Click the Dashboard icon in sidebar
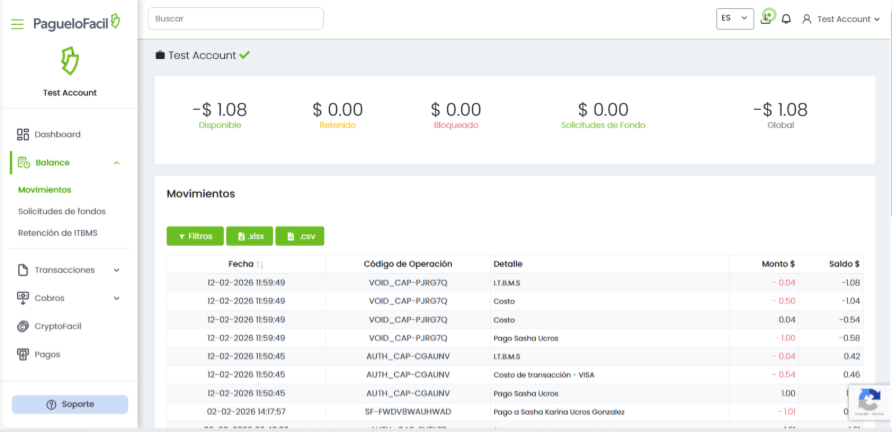The width and height of the screenshot is (892, 432). click(23, 134)
